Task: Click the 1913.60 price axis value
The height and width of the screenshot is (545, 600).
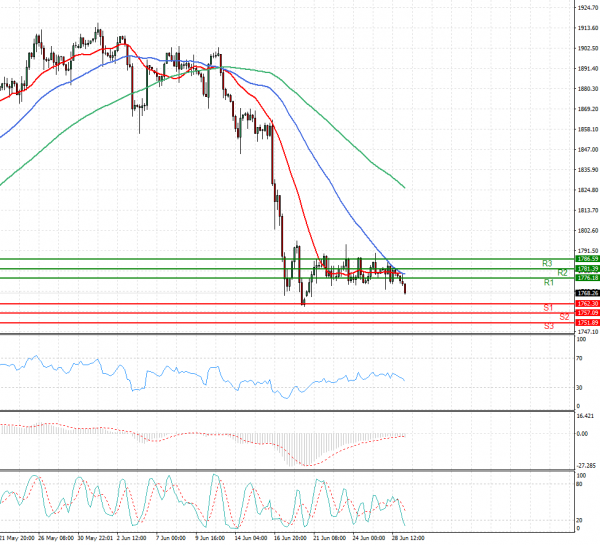Action: click(588, 28)
